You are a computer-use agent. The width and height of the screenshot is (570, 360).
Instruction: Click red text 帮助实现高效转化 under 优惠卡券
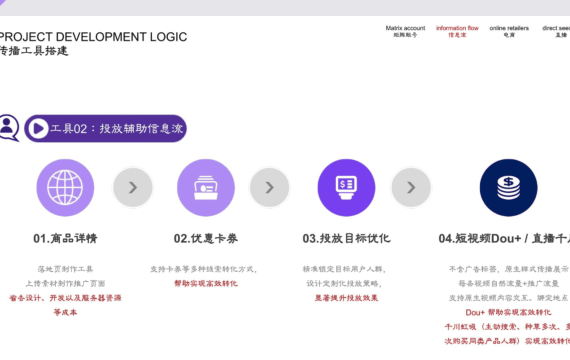[x=206, y=283]
